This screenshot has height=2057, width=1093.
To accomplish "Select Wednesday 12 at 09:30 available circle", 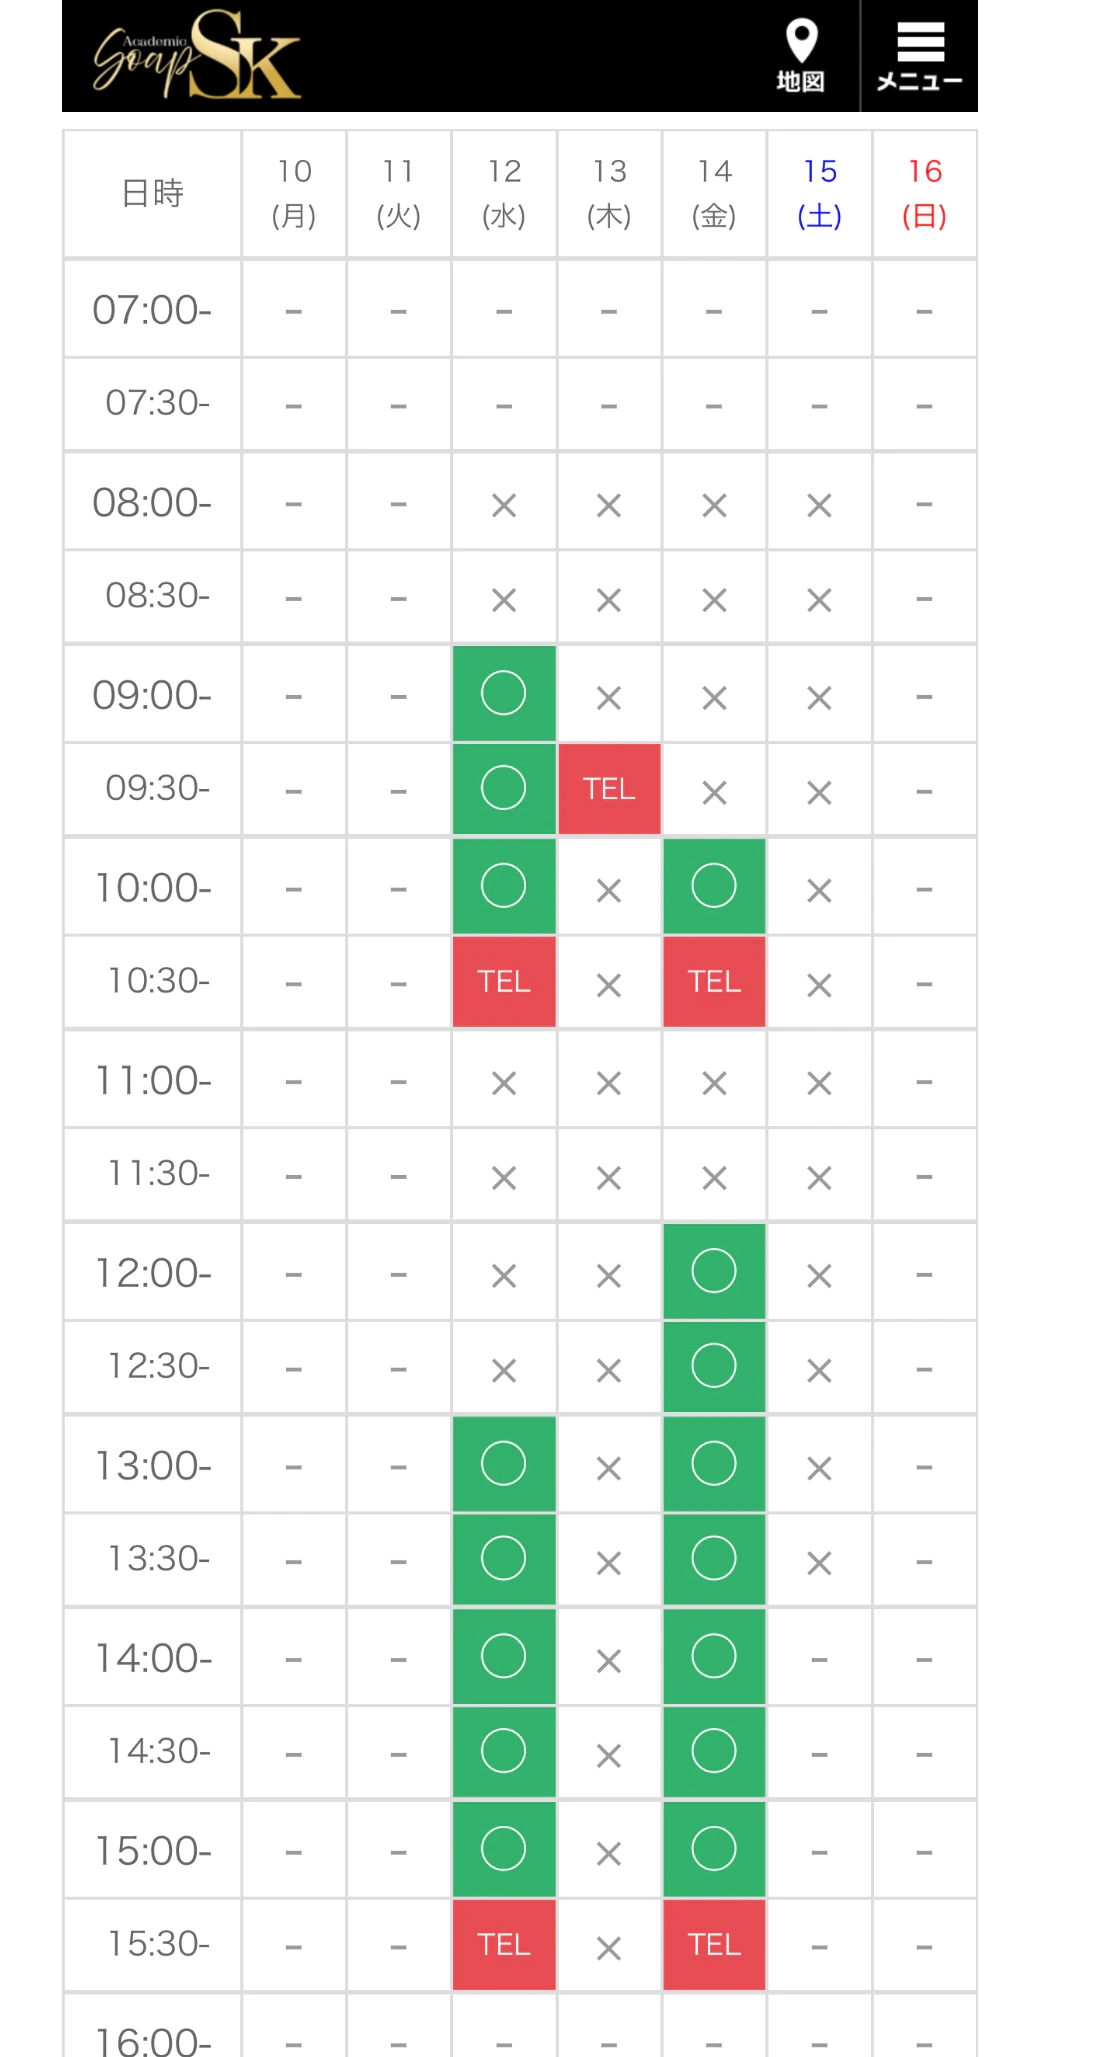I will 503,788.
